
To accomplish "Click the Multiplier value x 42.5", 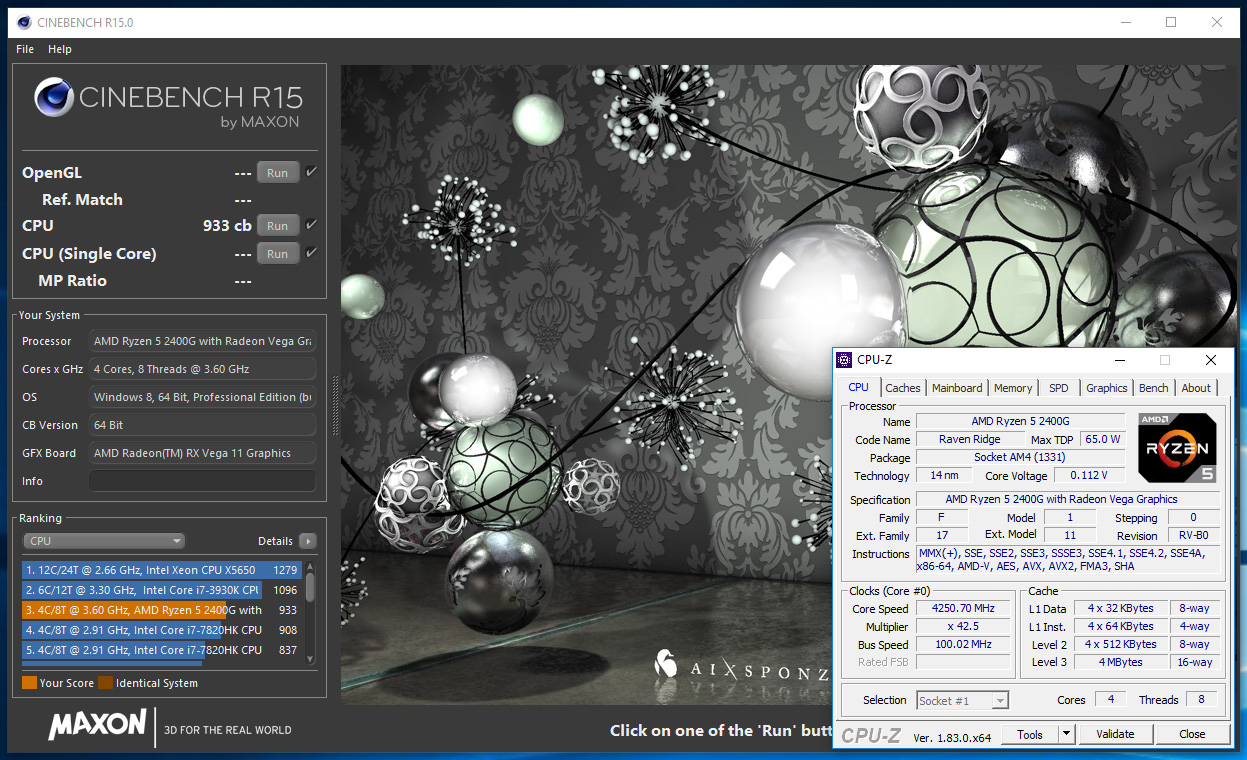I will (x=963, y=626).
